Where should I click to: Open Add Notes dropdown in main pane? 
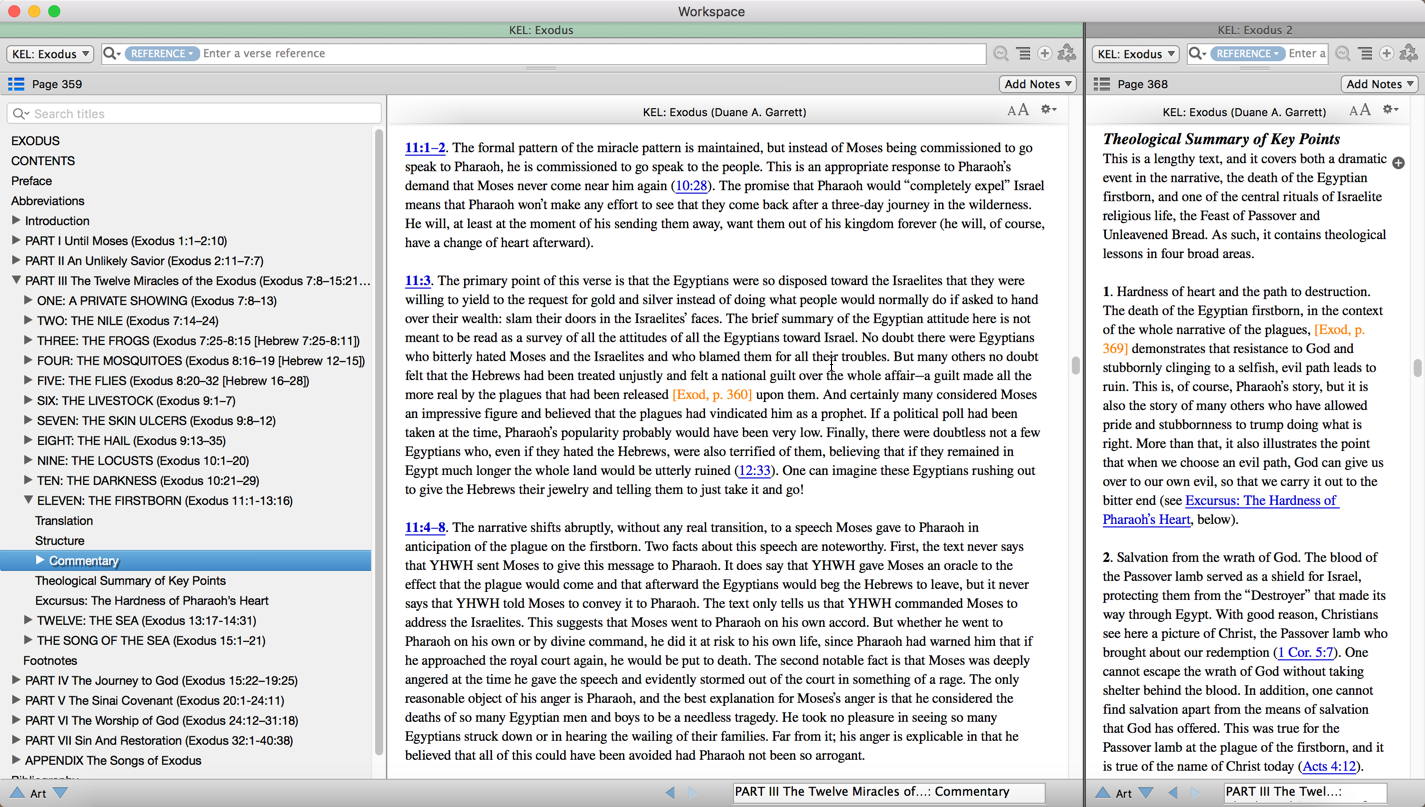pyautogui.click(x=1038, y=84)
